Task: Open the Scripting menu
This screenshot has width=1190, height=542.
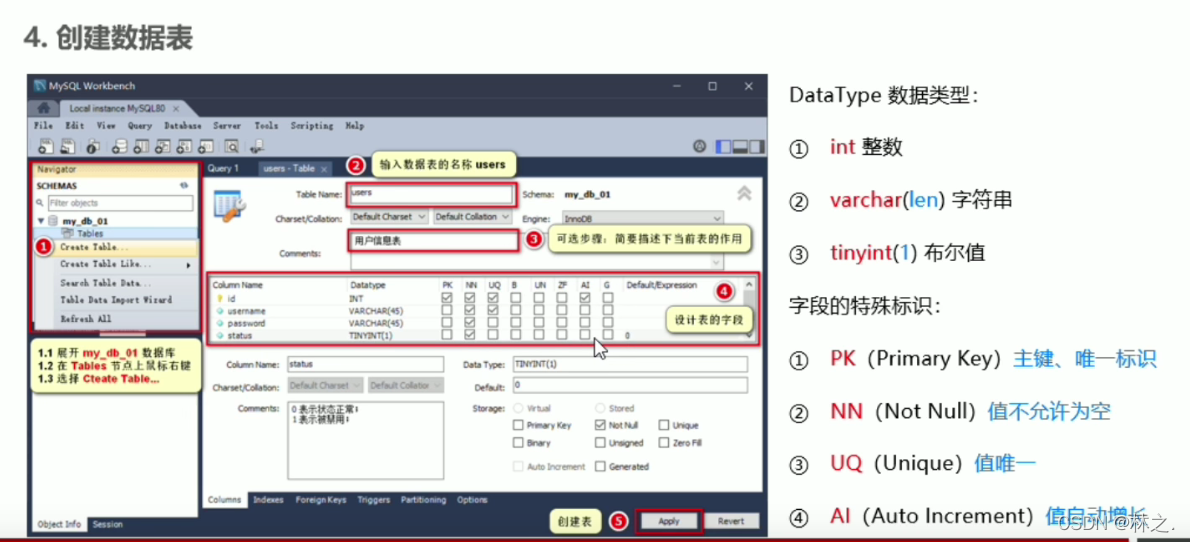Action: [312, 126]
